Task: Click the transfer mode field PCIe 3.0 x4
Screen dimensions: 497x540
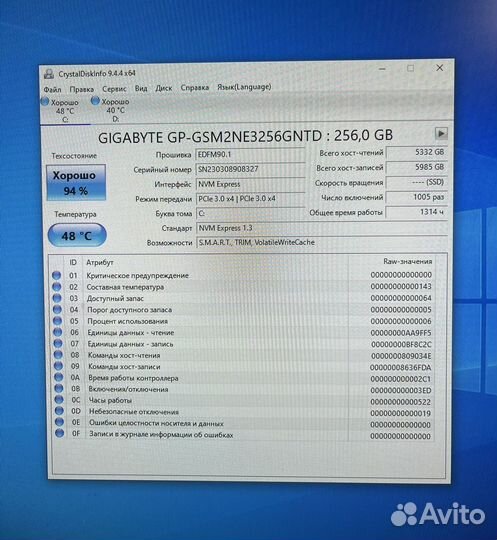Action: (x=250, y=199)
